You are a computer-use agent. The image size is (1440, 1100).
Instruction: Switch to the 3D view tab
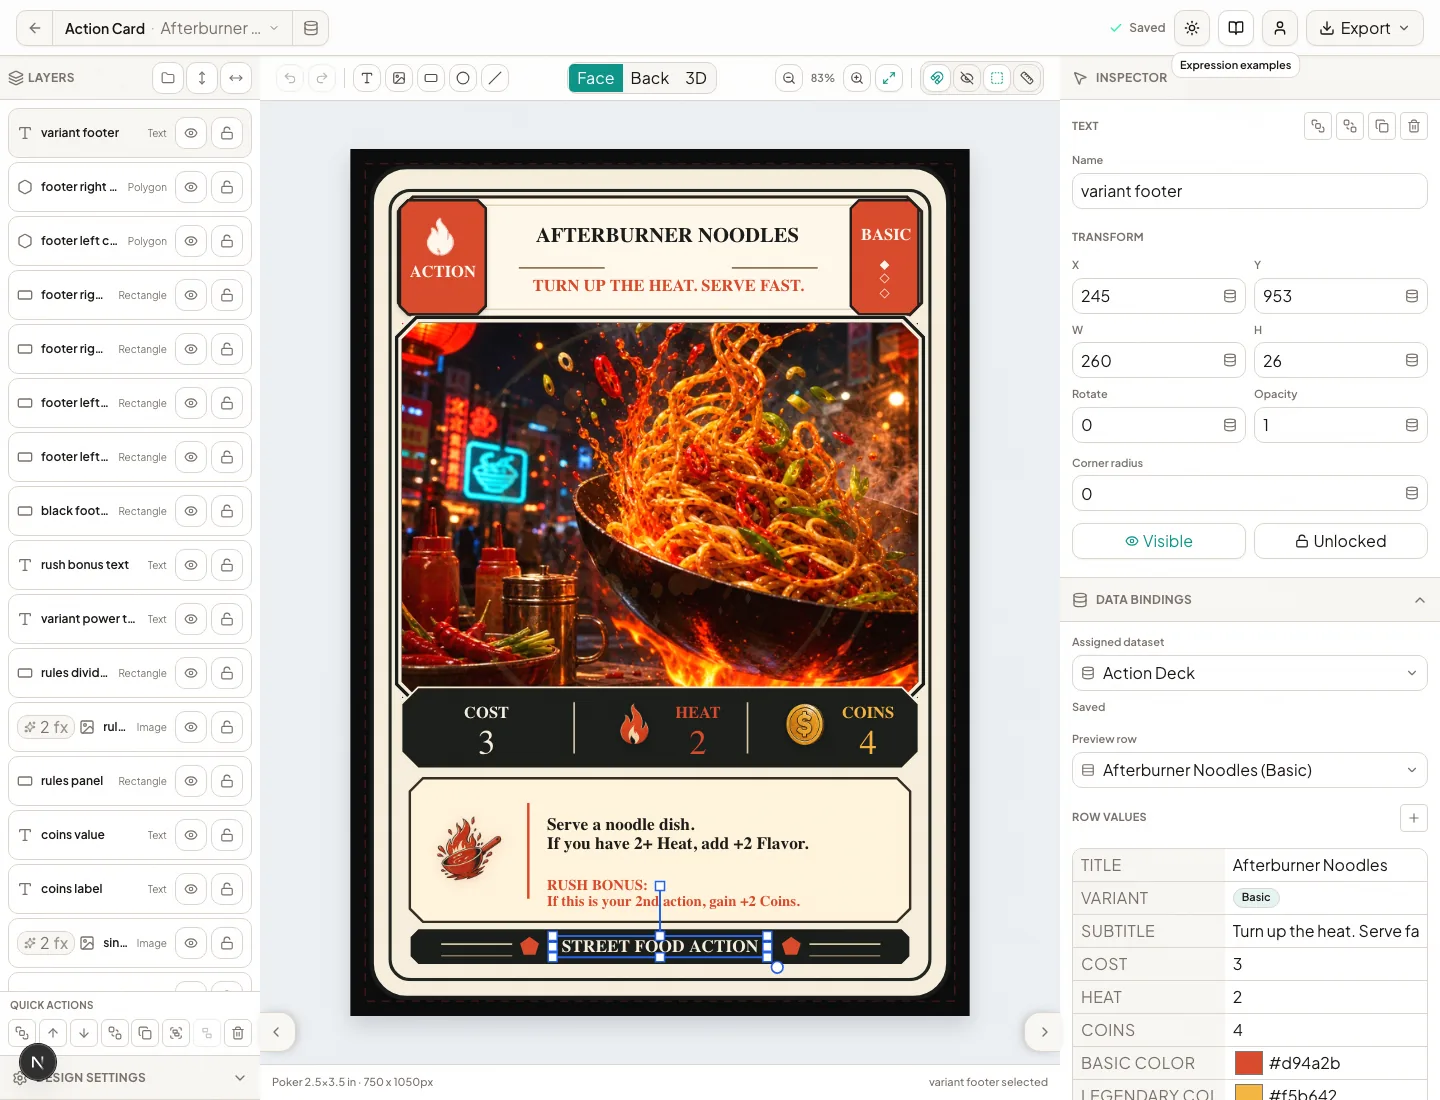696,78
